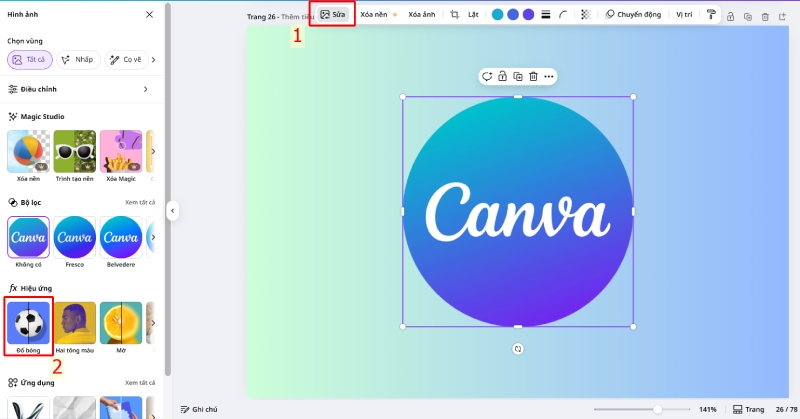Select the Tất cả selection mode
The image size is (800, 419).
tap(30, 60)
